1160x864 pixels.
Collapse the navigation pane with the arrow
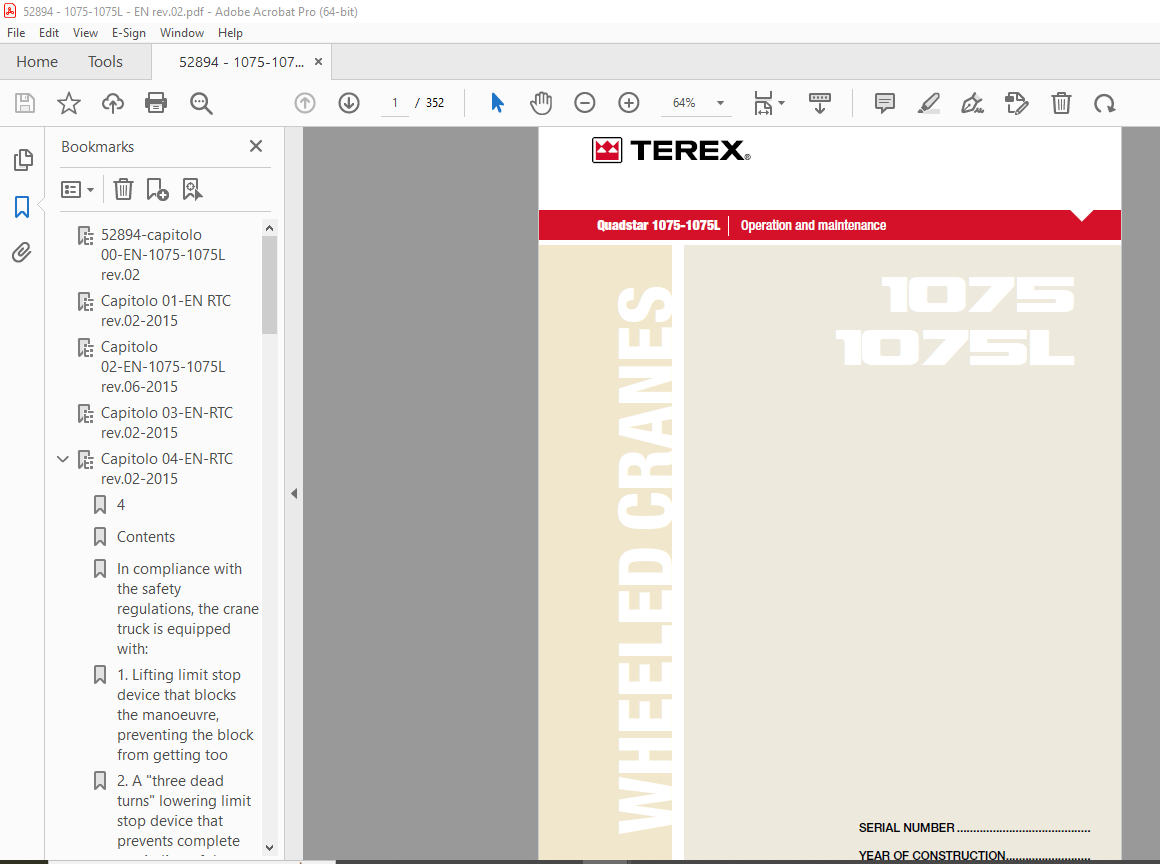point(294,493)
